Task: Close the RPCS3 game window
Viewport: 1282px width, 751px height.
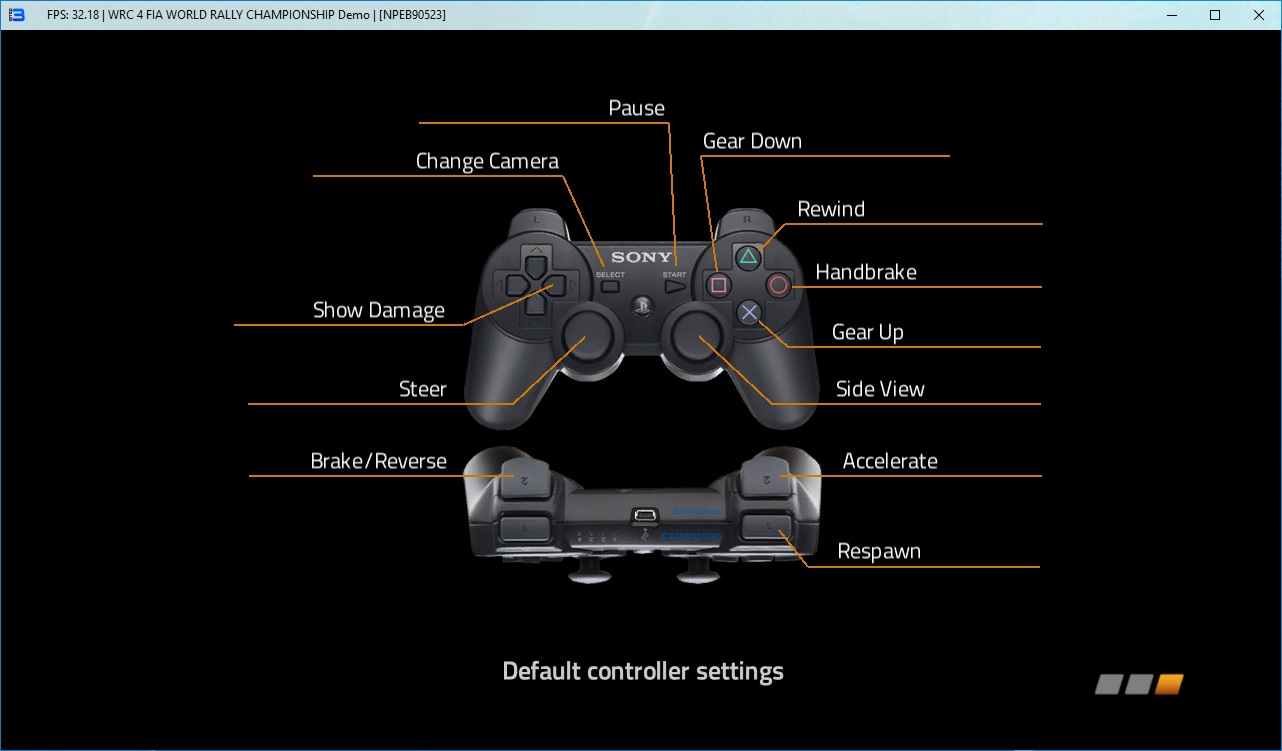Action: coord(1259,15)
